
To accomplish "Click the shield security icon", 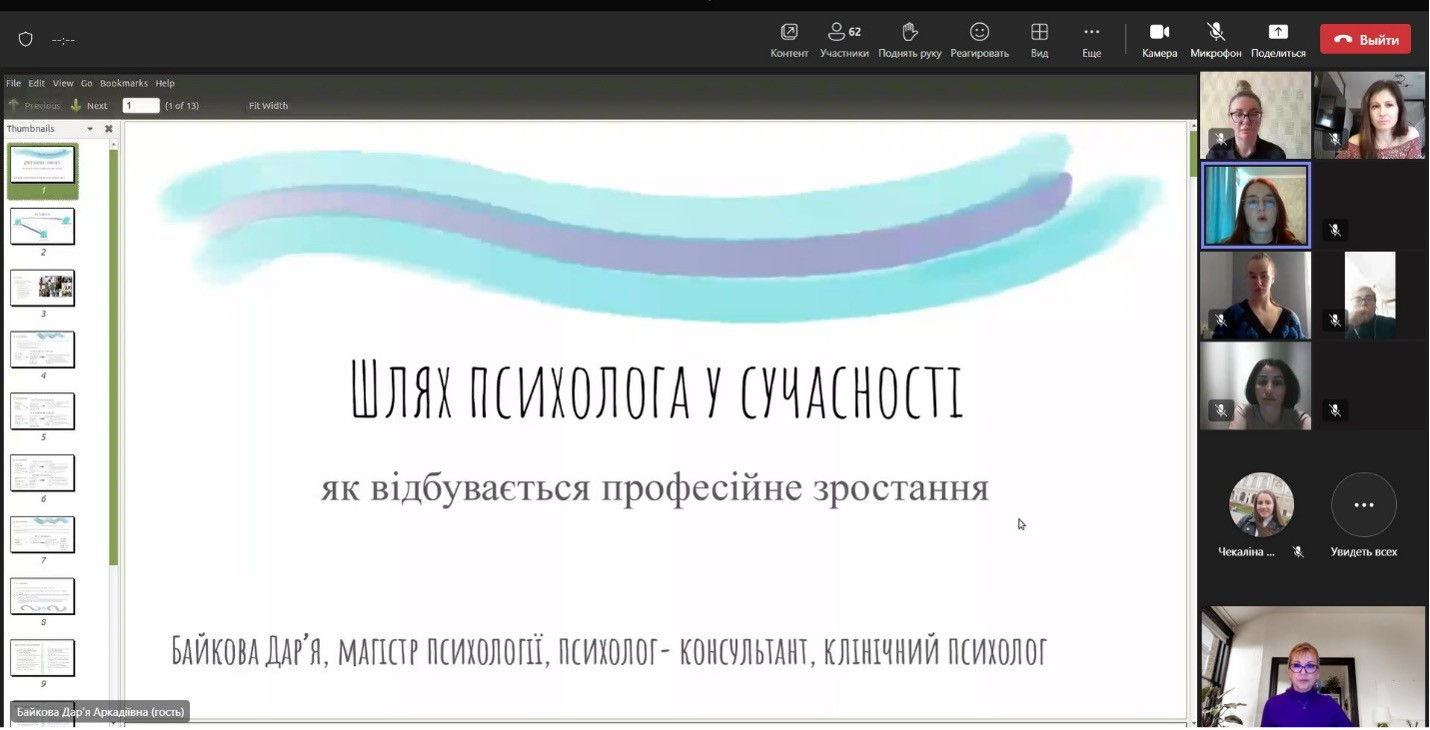I will click(x=26, y=39).
